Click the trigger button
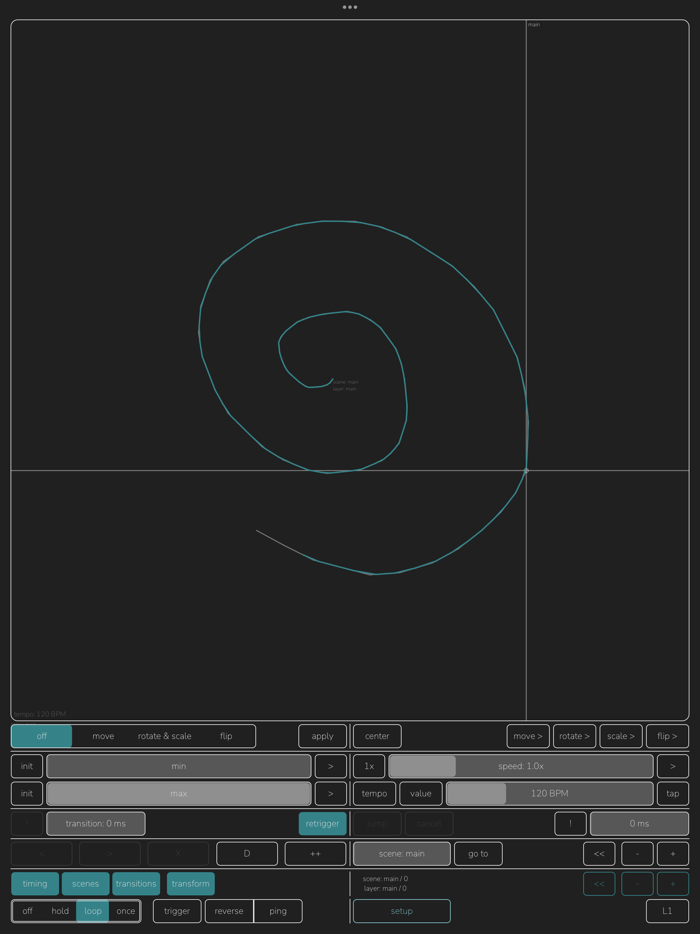Viewport: 700px width, 934px height. coord(177,911)
